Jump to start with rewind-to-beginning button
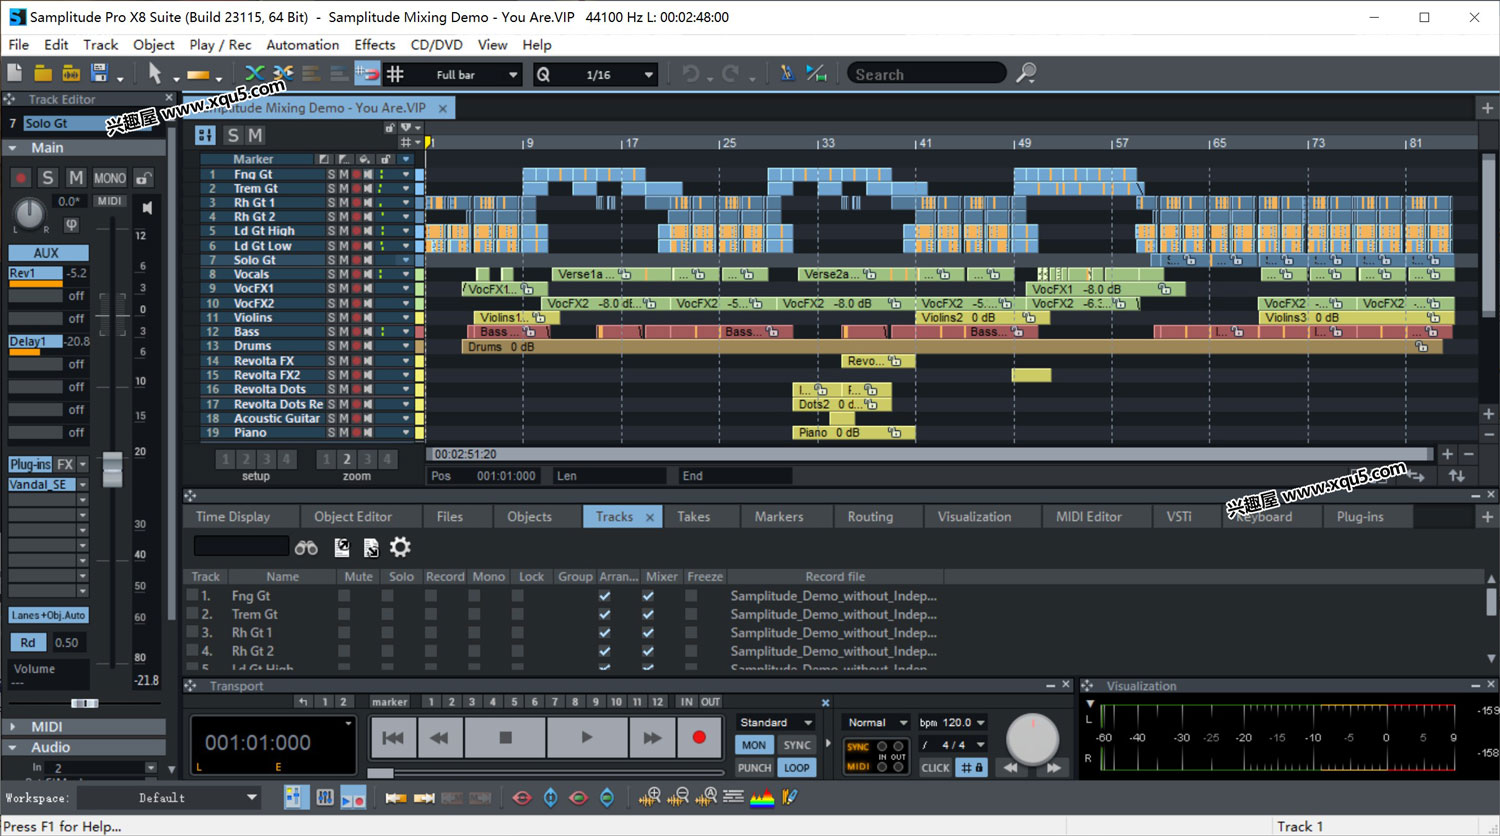 pos(393,737)
